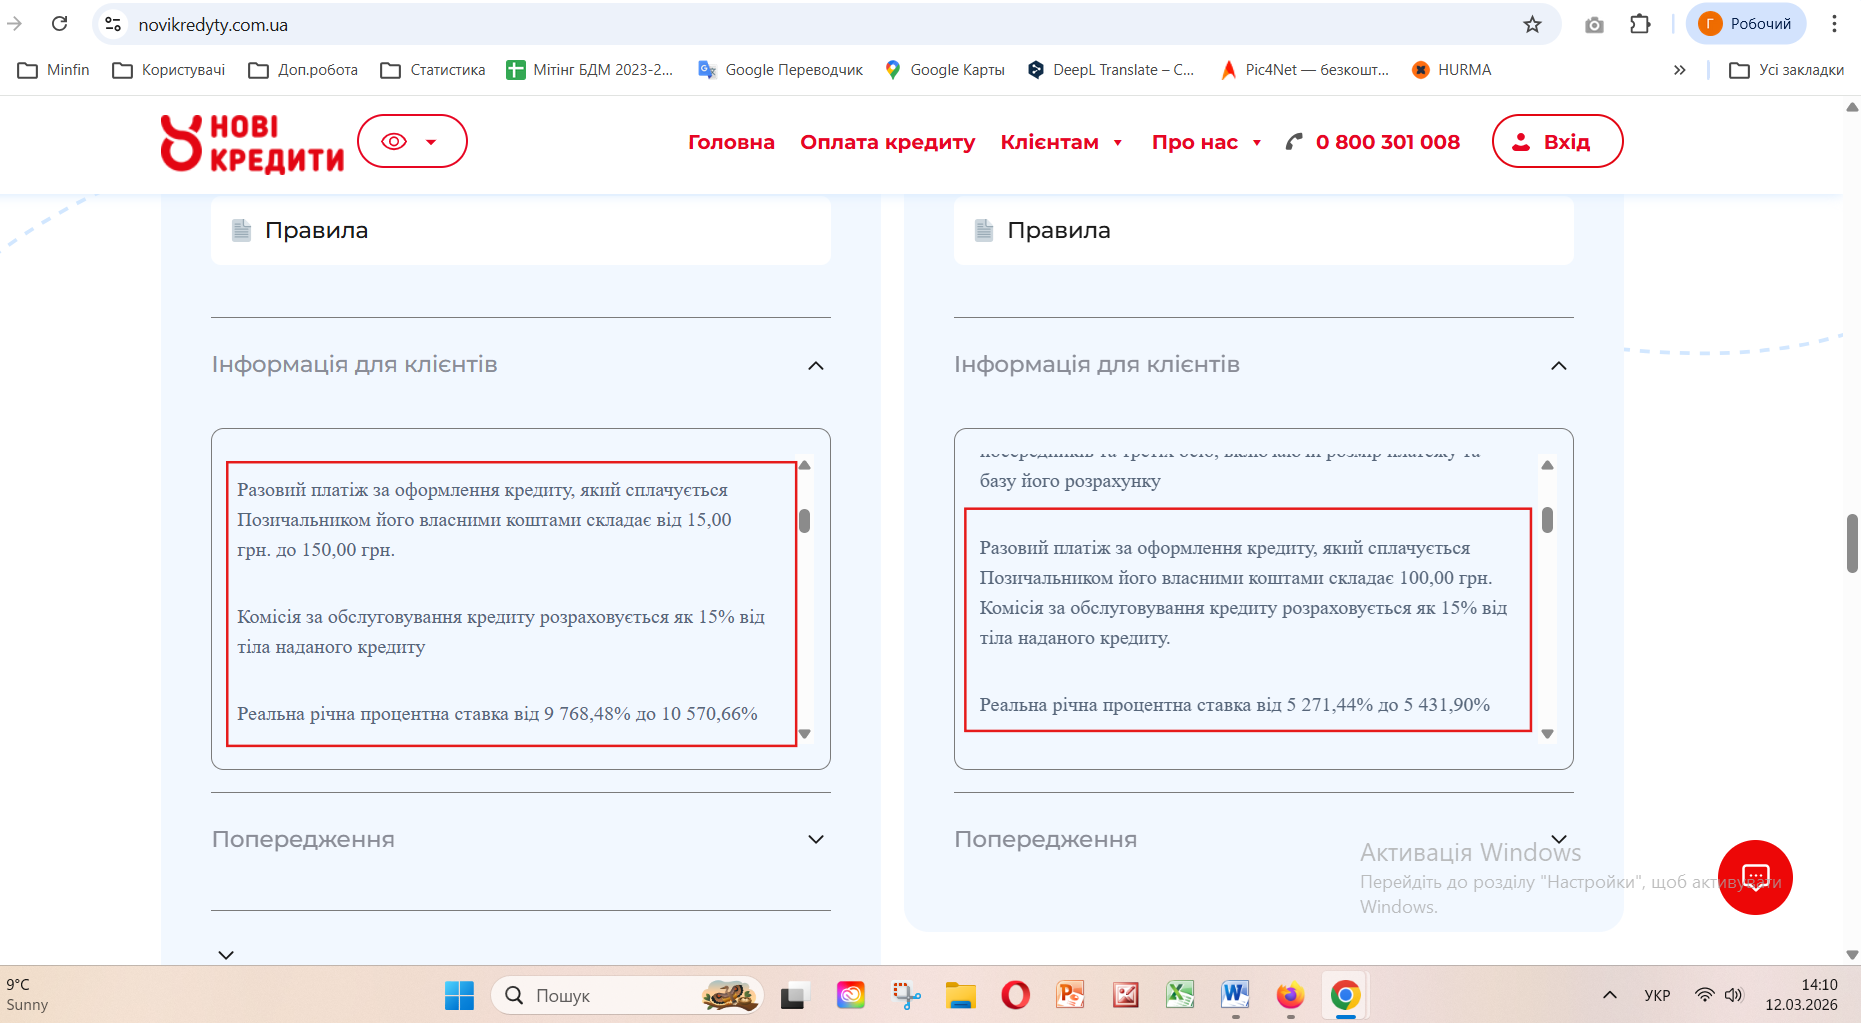Open the Google Карты bookmark
The height and width of the screenshot is (1023, 1861).
tap(945, 70)
